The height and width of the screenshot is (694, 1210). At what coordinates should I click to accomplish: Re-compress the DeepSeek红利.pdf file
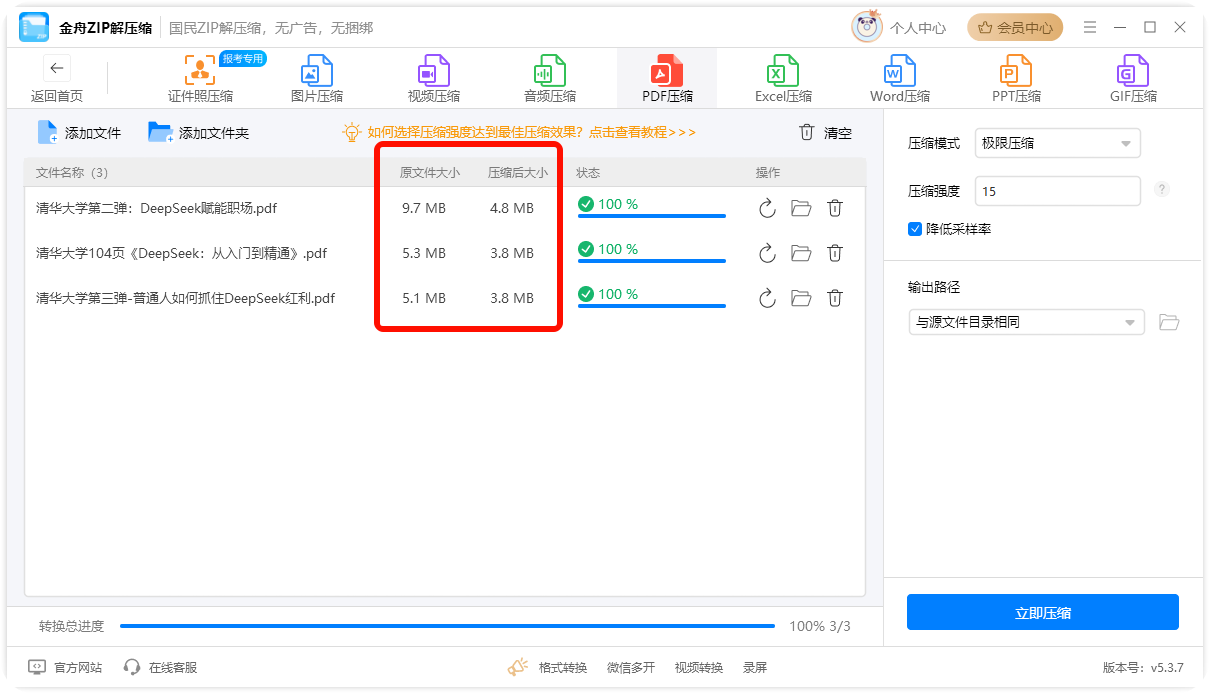point(767,298)
